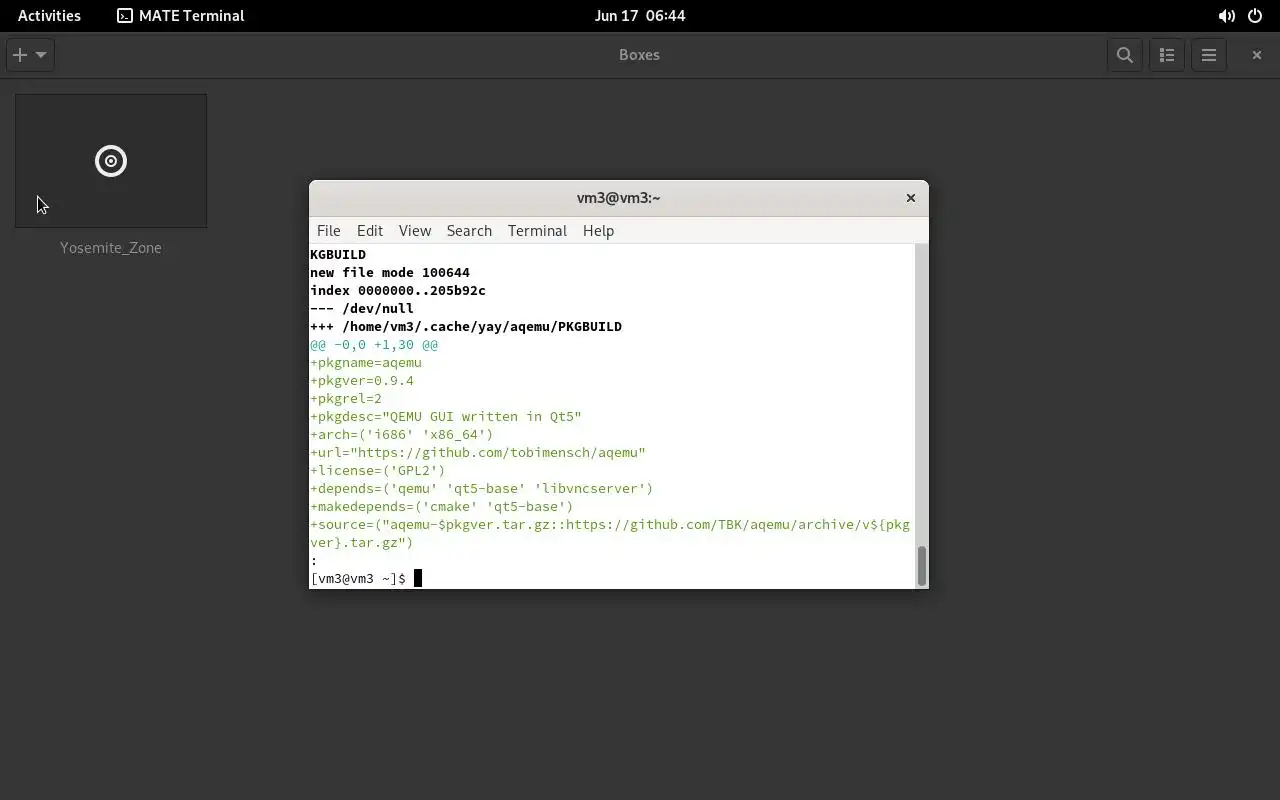
Task: Switch Boxes to list view icon
Action: tap(1167, 55)
